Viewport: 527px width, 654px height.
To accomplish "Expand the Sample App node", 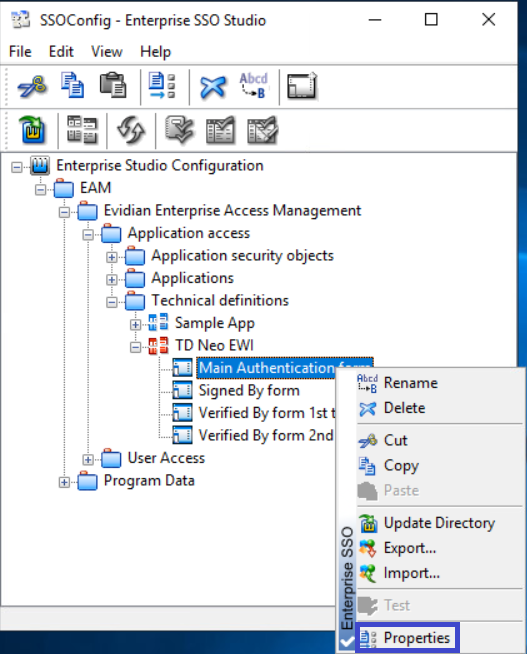I will (x=136, y=324).
